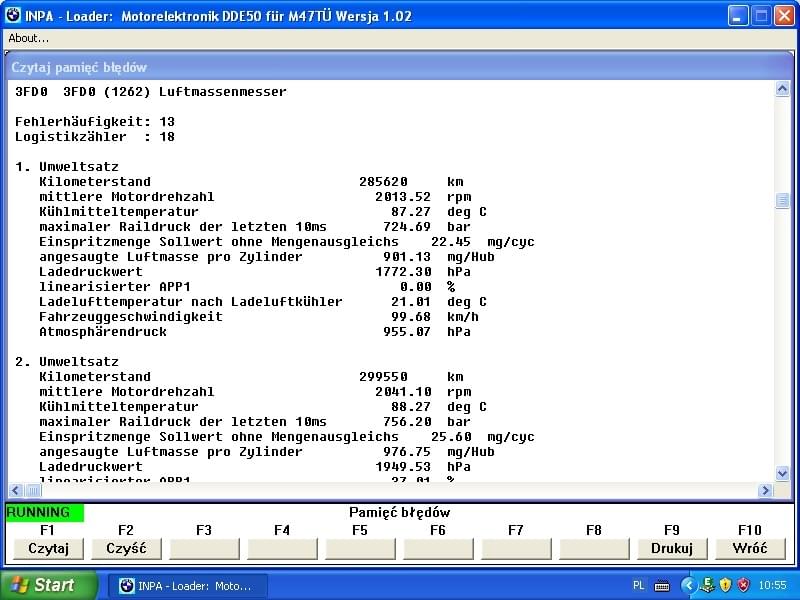The image size is (800, 600).
Task: Click motor speed value 2041.10
Action: [403, 392]
